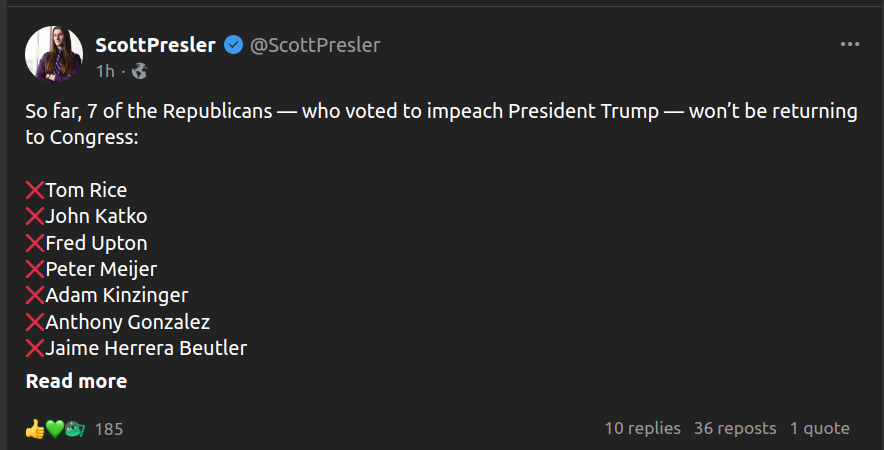Click the red X beside Fred Upton

click(x=35, y=243)
